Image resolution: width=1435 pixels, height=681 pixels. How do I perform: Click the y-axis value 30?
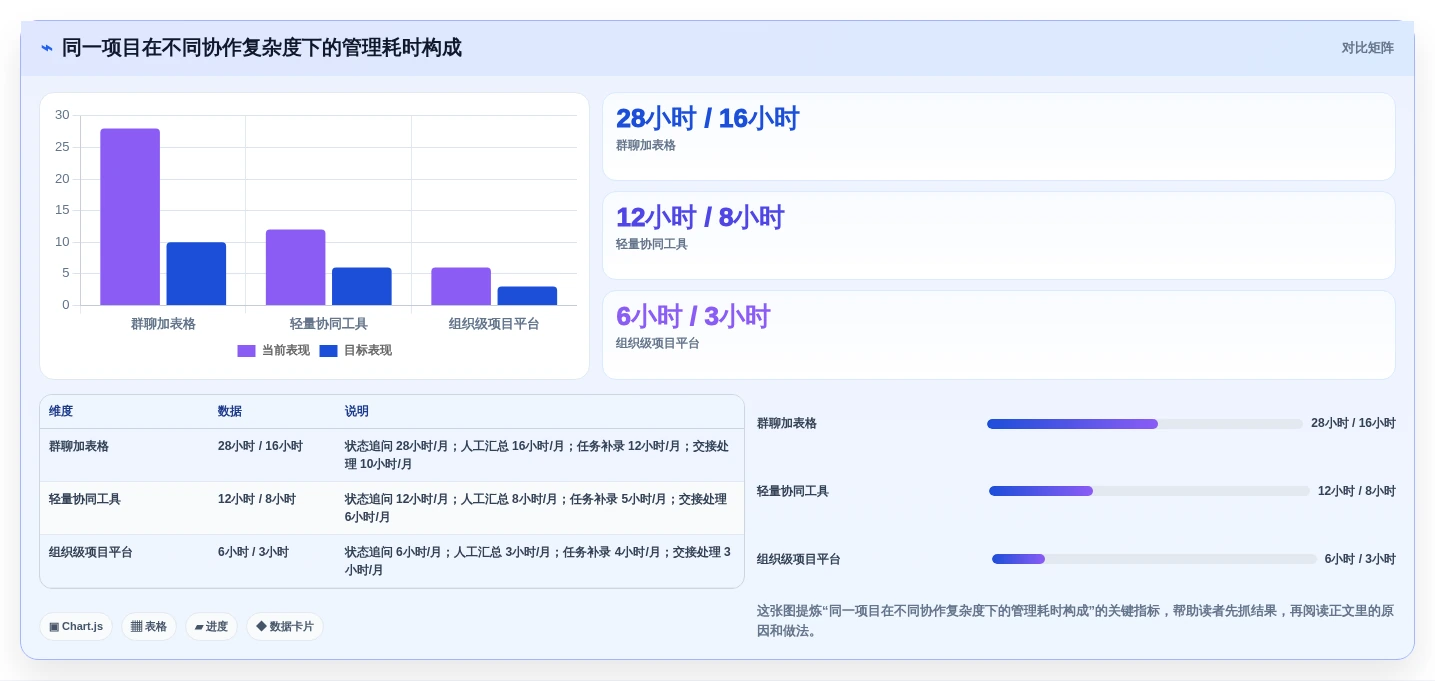tap(62, 115)
